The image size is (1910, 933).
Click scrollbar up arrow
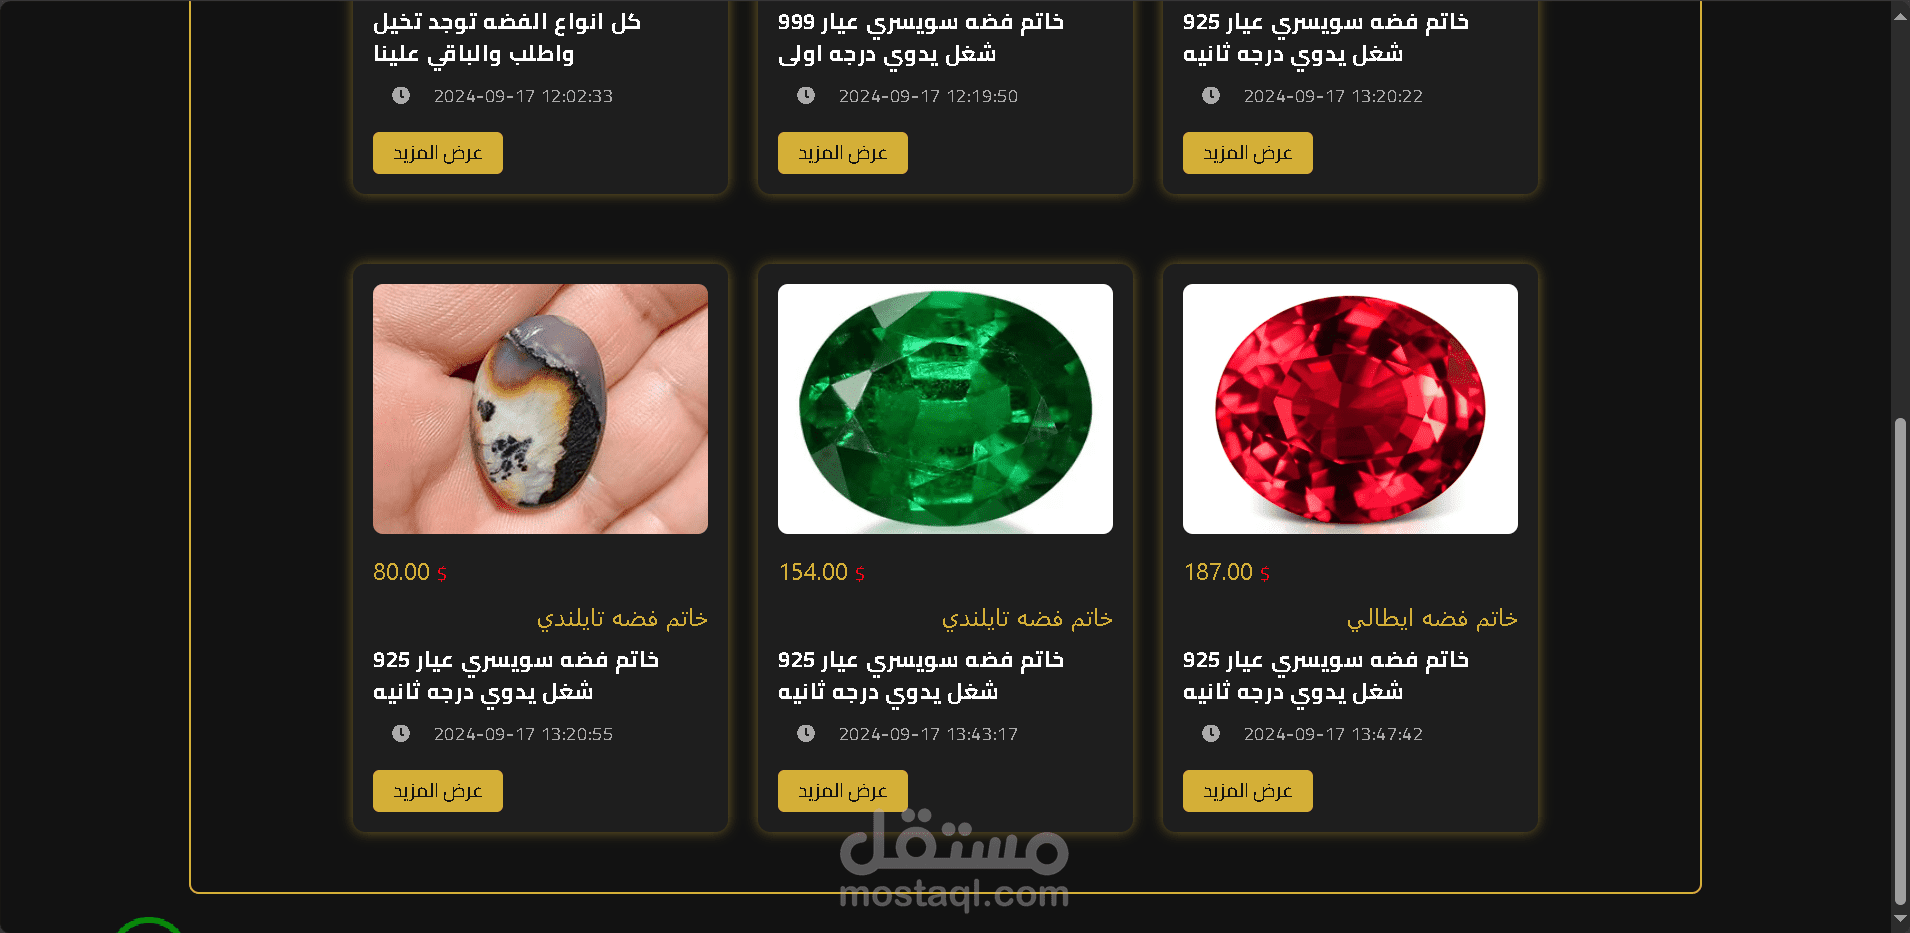pyautogui.click(x=1900, y=17)
